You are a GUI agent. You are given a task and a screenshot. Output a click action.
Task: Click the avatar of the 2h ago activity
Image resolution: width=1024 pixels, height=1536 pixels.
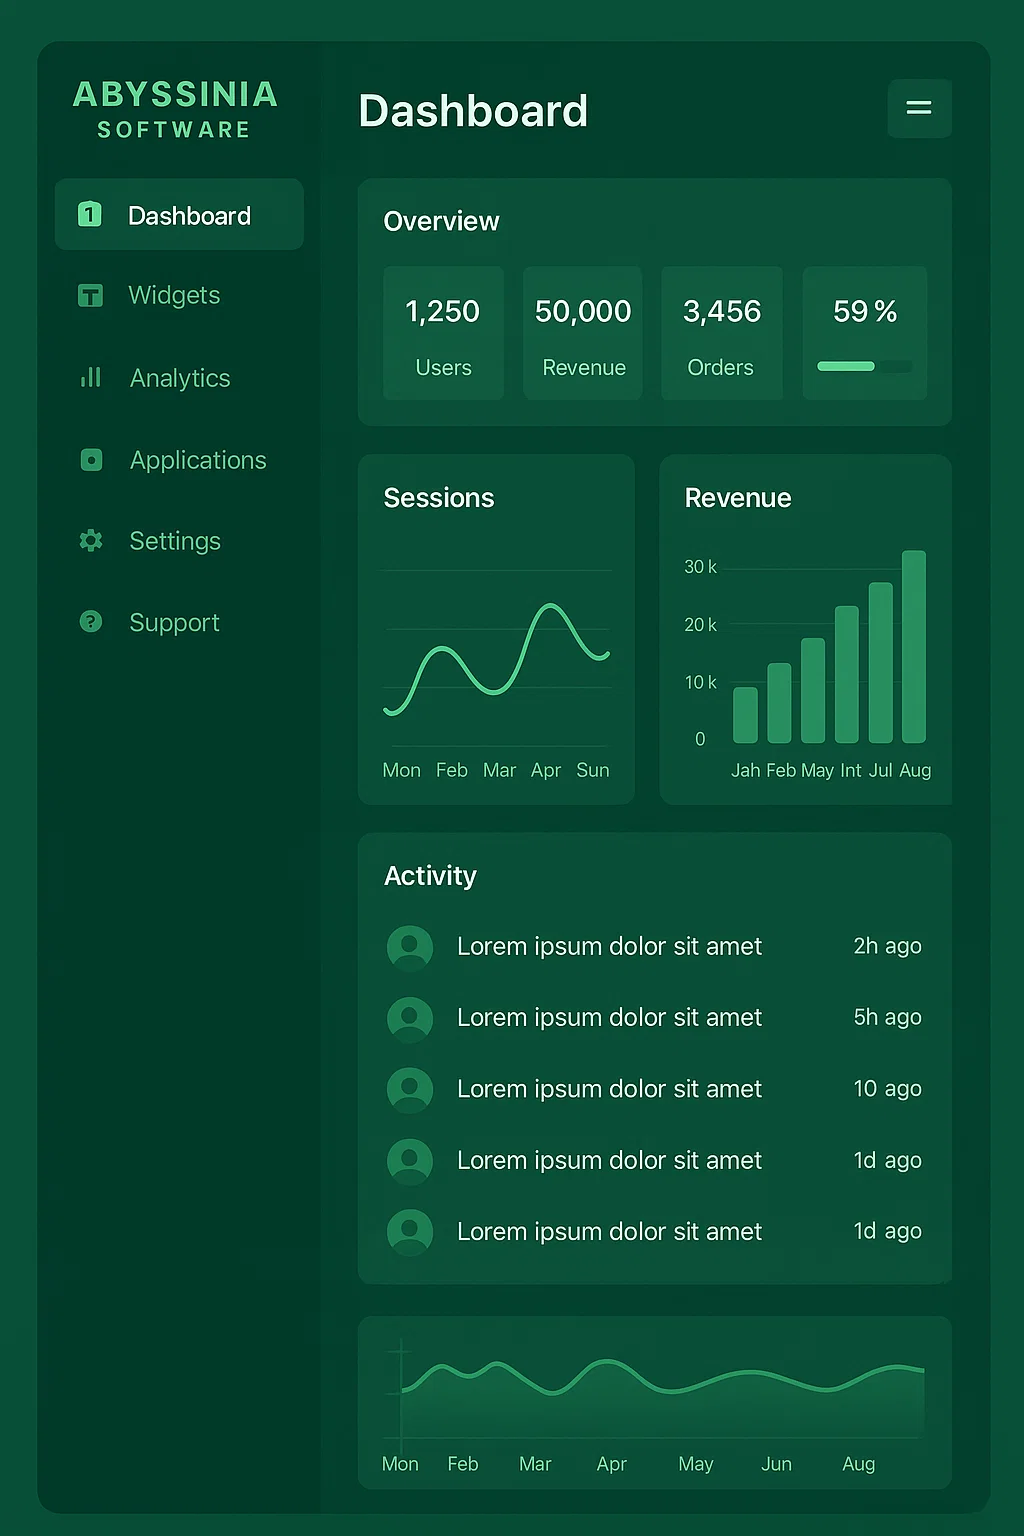pyautogui.click(x=410, y=947)
